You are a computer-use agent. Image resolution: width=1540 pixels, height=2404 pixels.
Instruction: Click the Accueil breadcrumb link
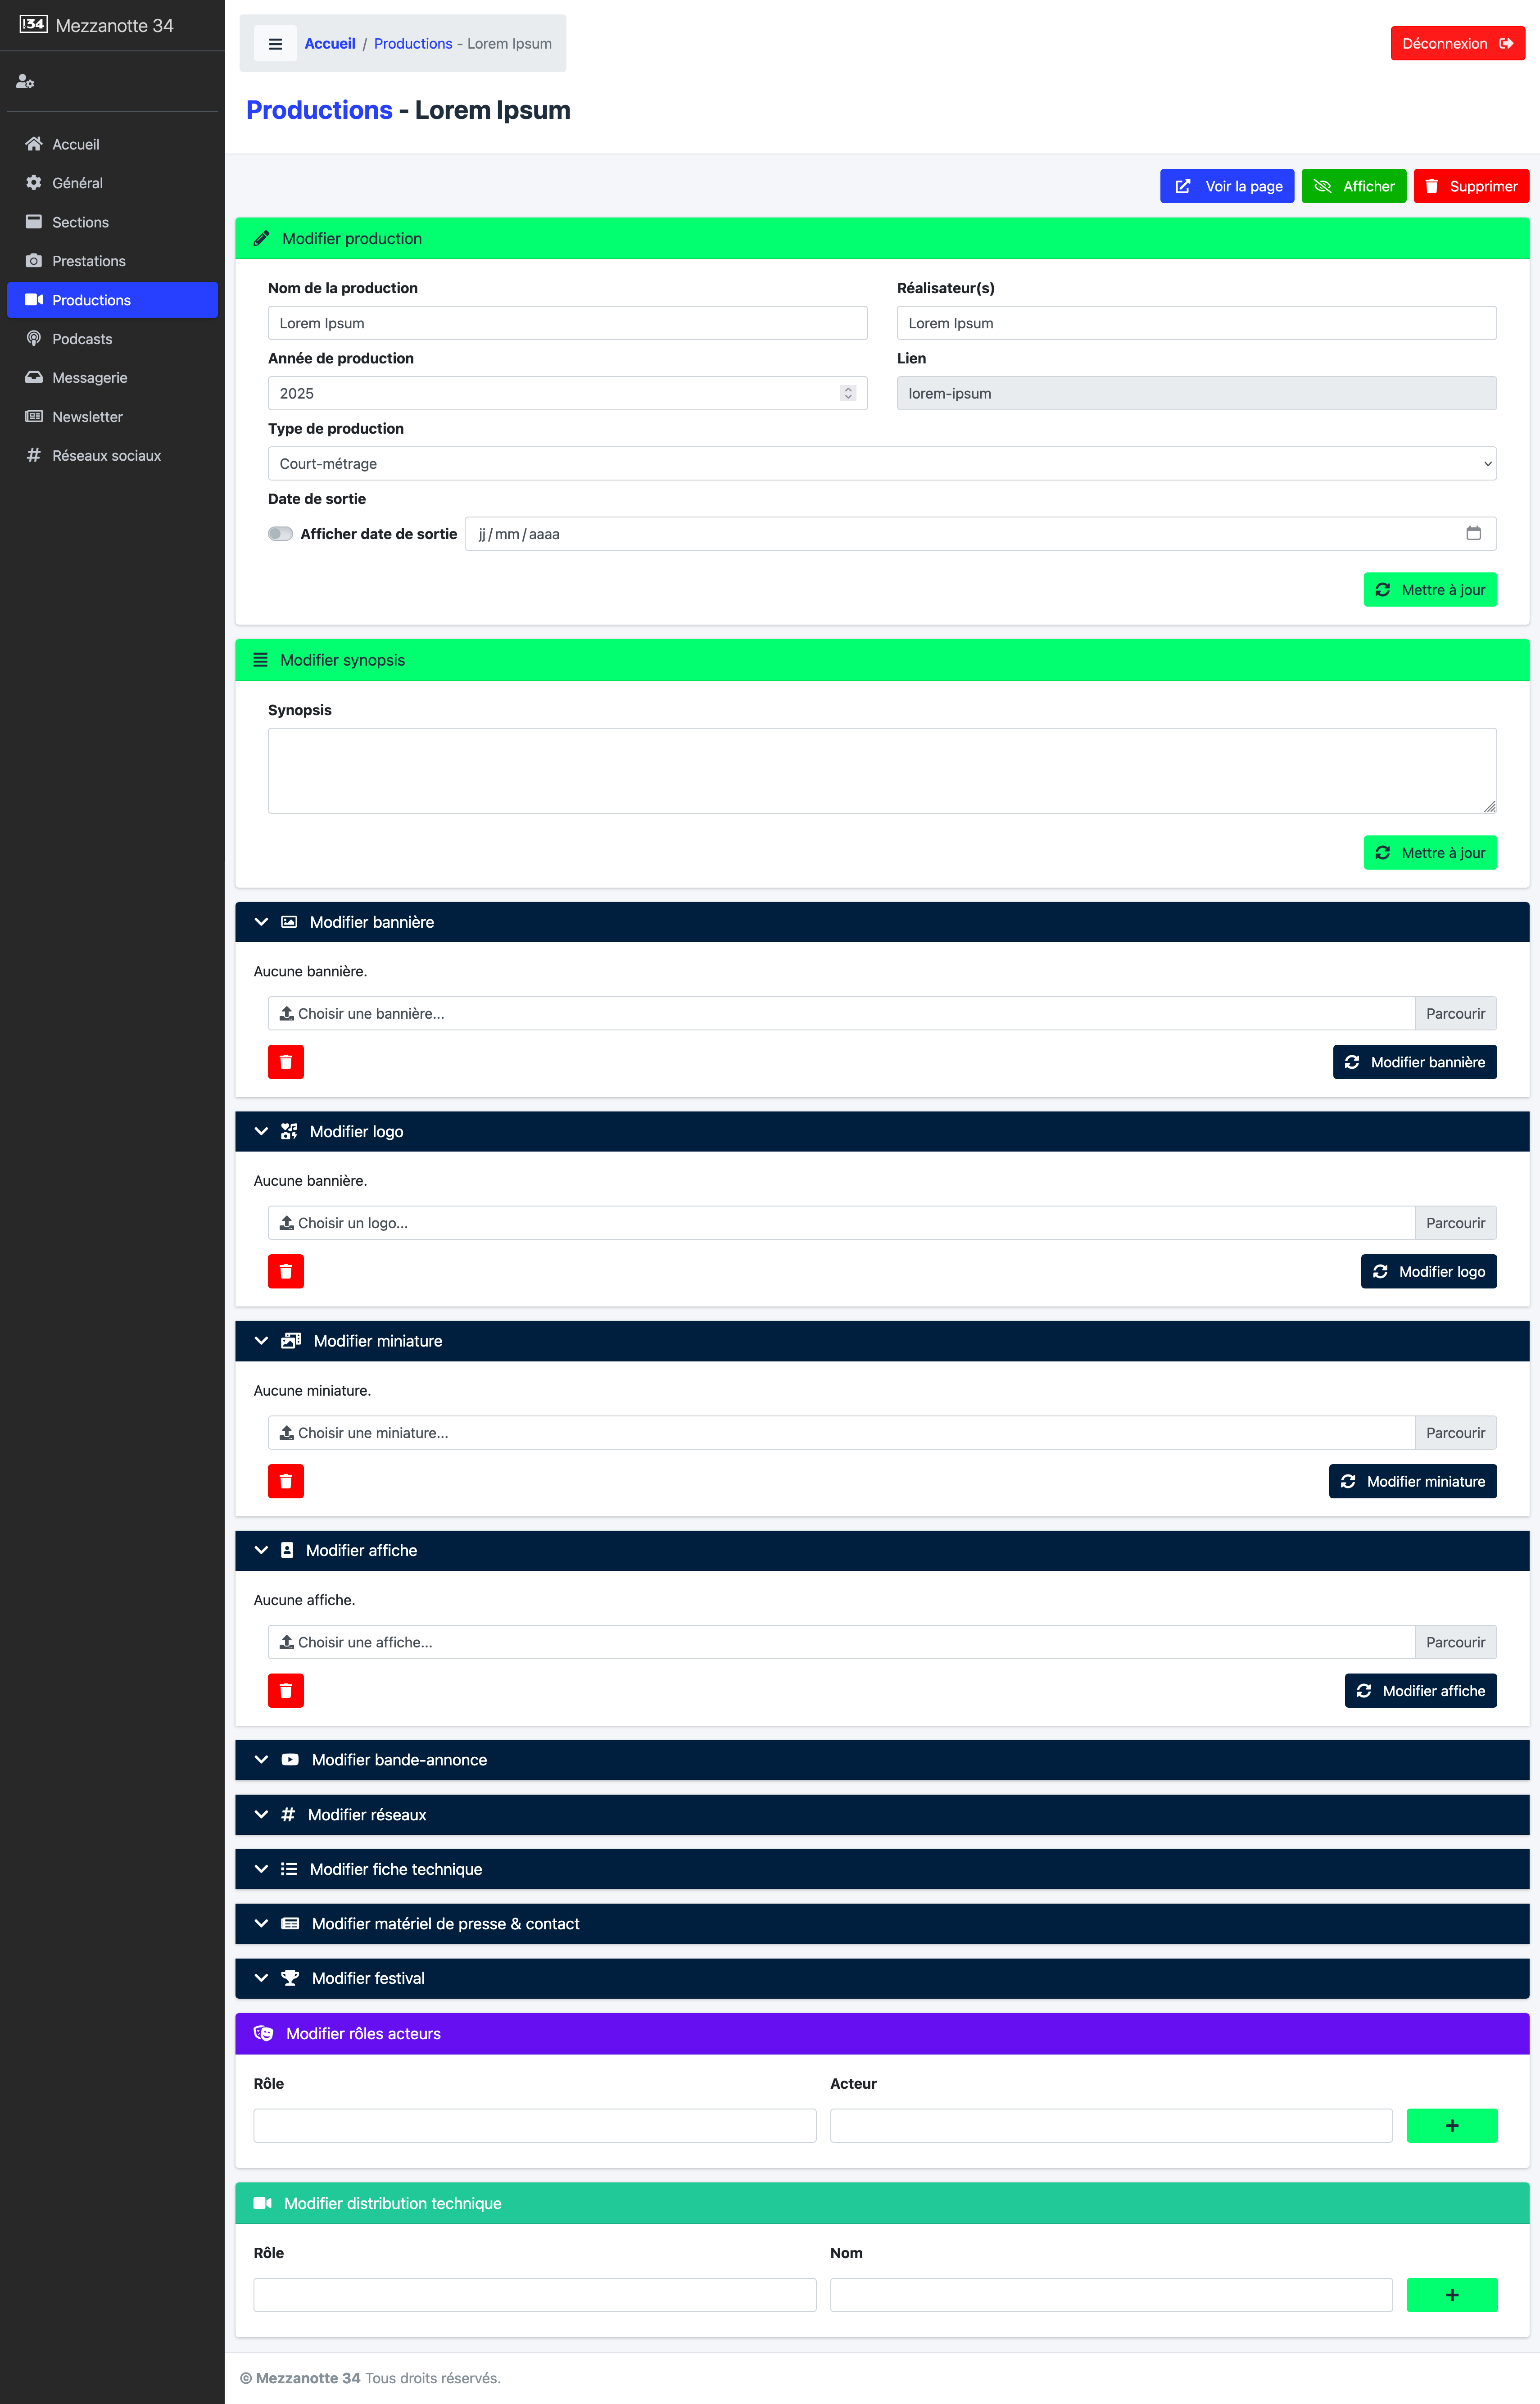[x=330, y=44]
